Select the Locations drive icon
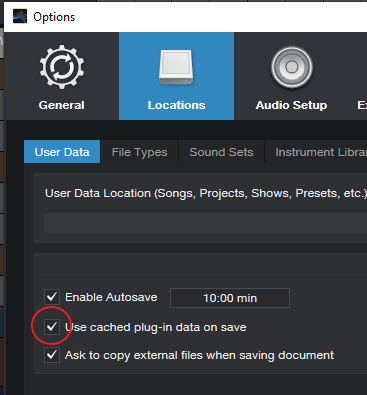 click(x=176, y=67)
